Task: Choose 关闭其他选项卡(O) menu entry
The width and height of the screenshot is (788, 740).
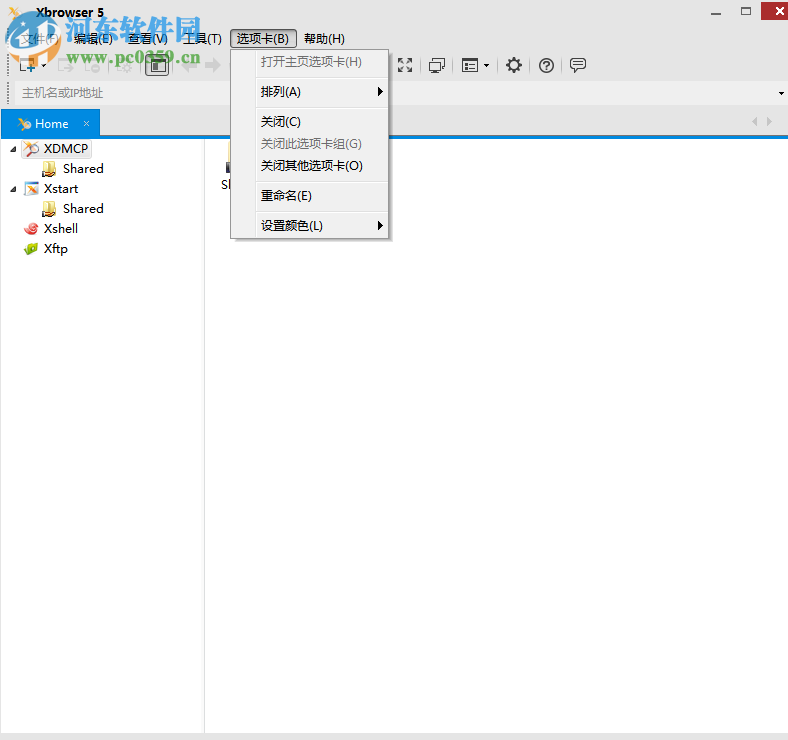Action: [x=310, y=166]
